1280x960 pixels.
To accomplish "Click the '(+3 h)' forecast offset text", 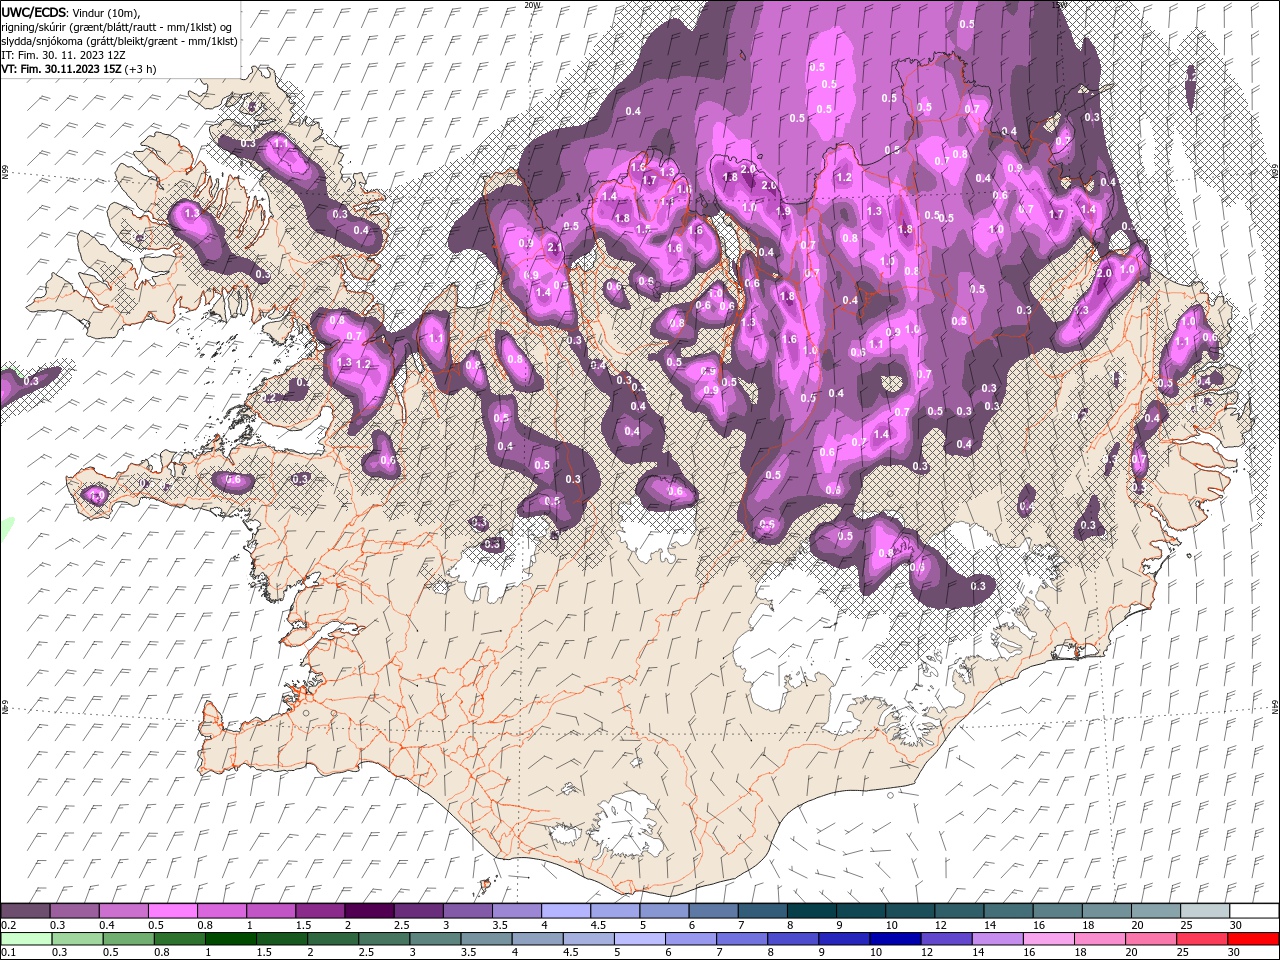I will (x=141, y=69).
